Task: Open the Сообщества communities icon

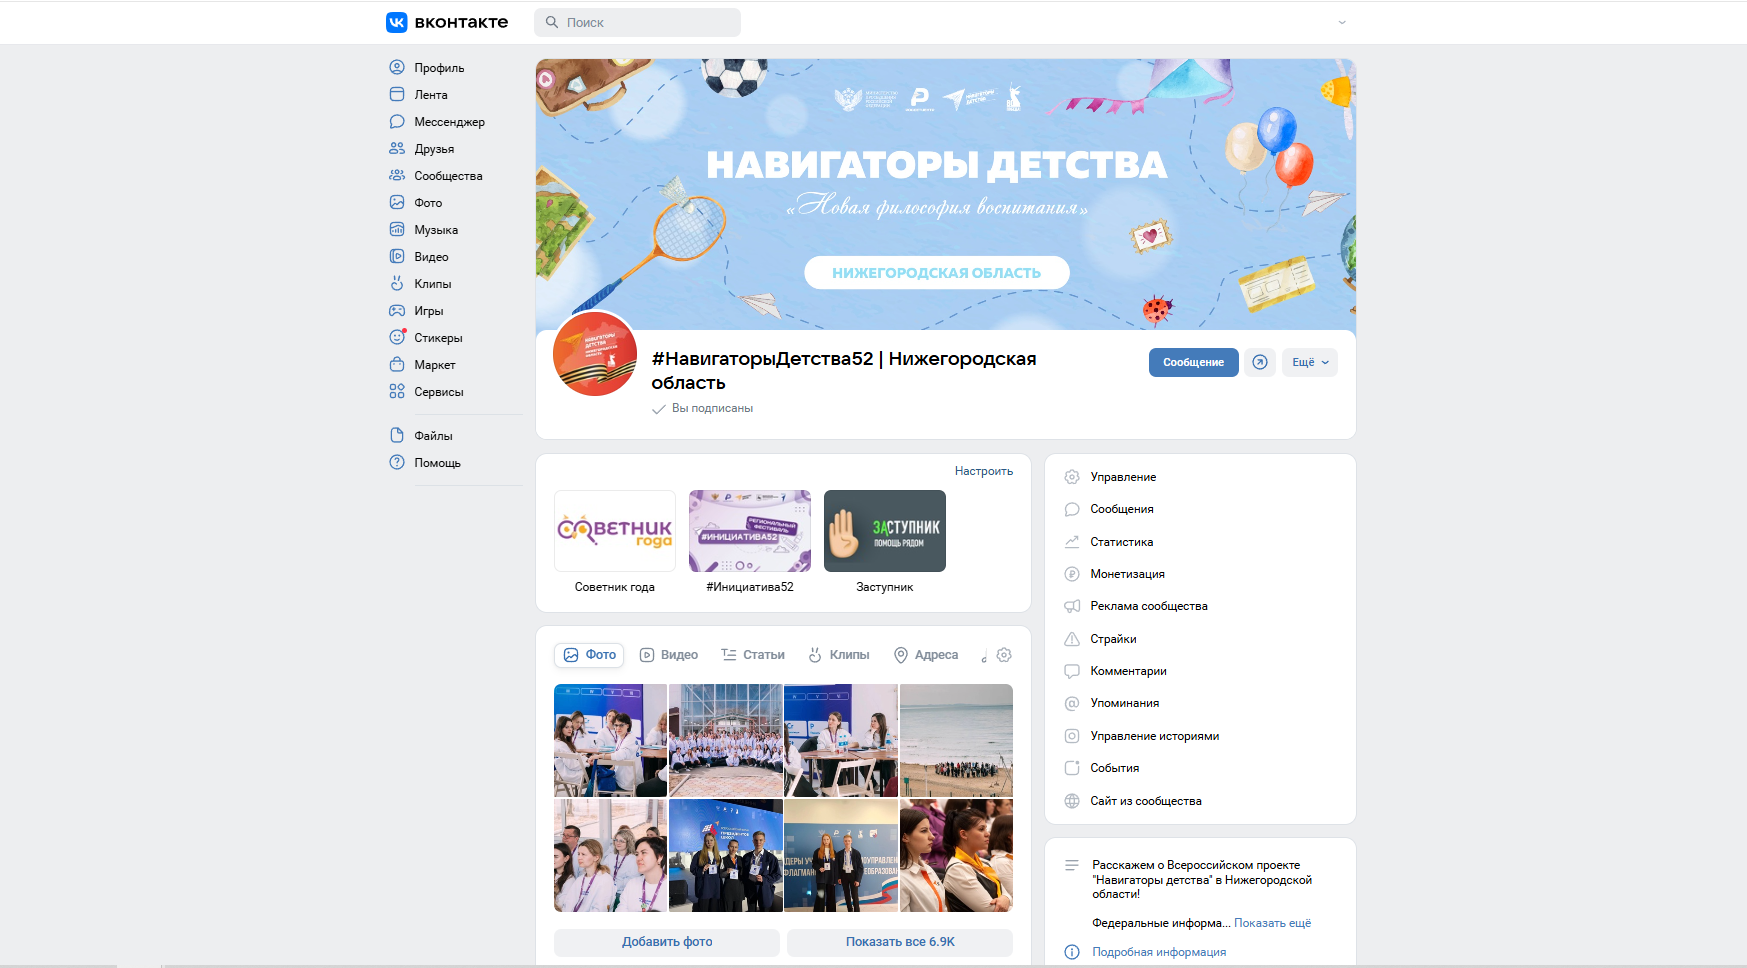Action: click(x=397, y=175)
